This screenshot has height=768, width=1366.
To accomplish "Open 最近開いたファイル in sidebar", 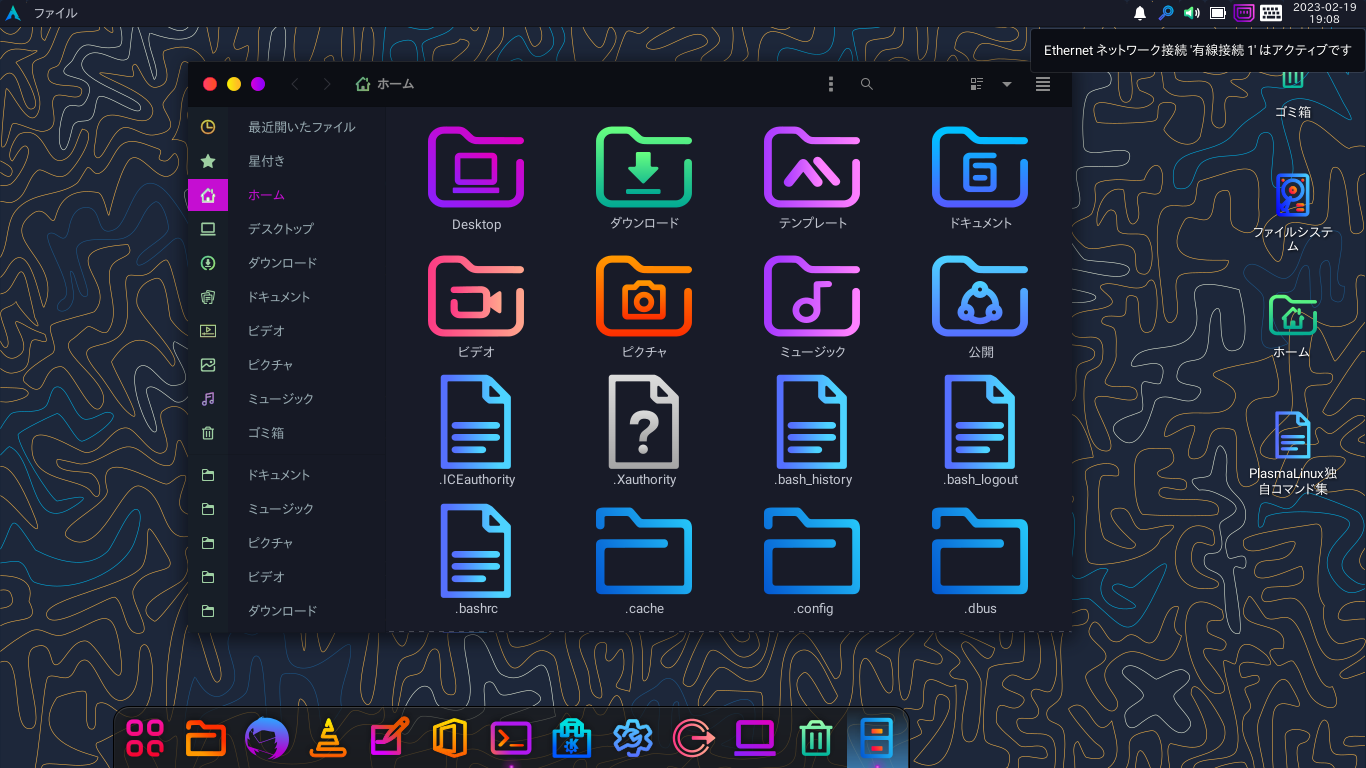I will click(302, 127).
